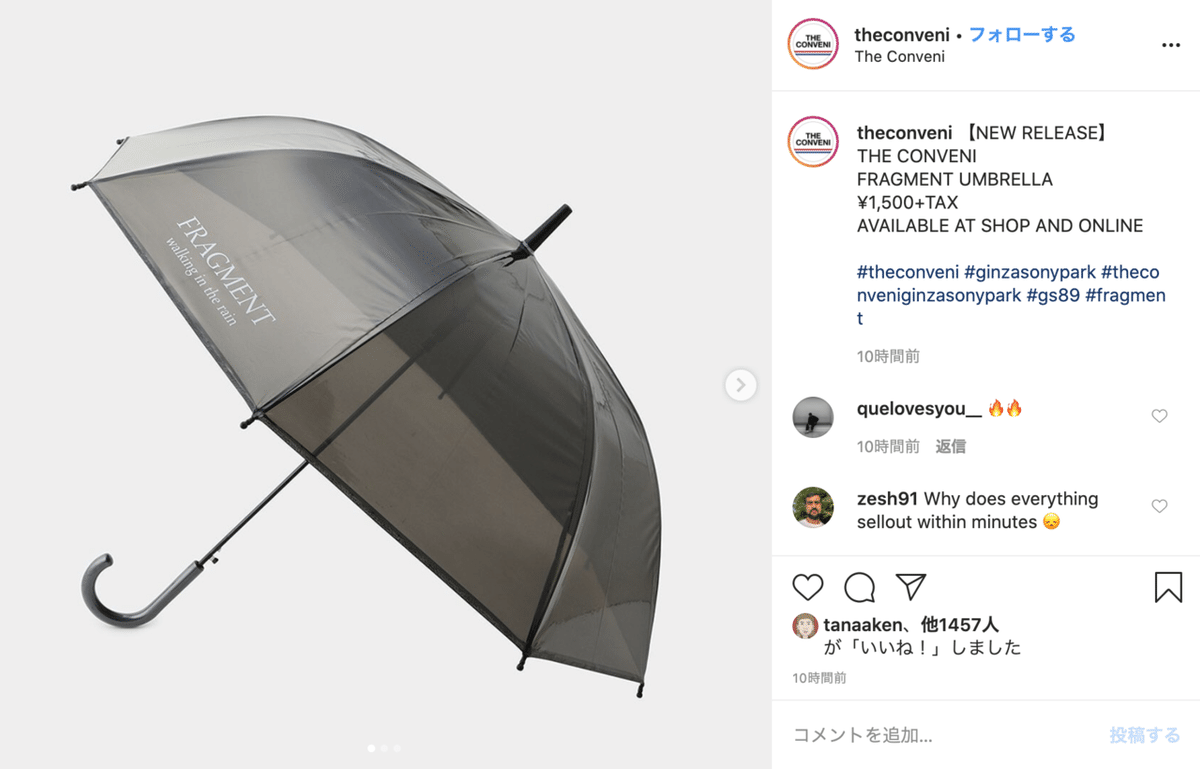1200x769 pixels.
Task: Like the post with the heart icon
Action: (808, 587)
